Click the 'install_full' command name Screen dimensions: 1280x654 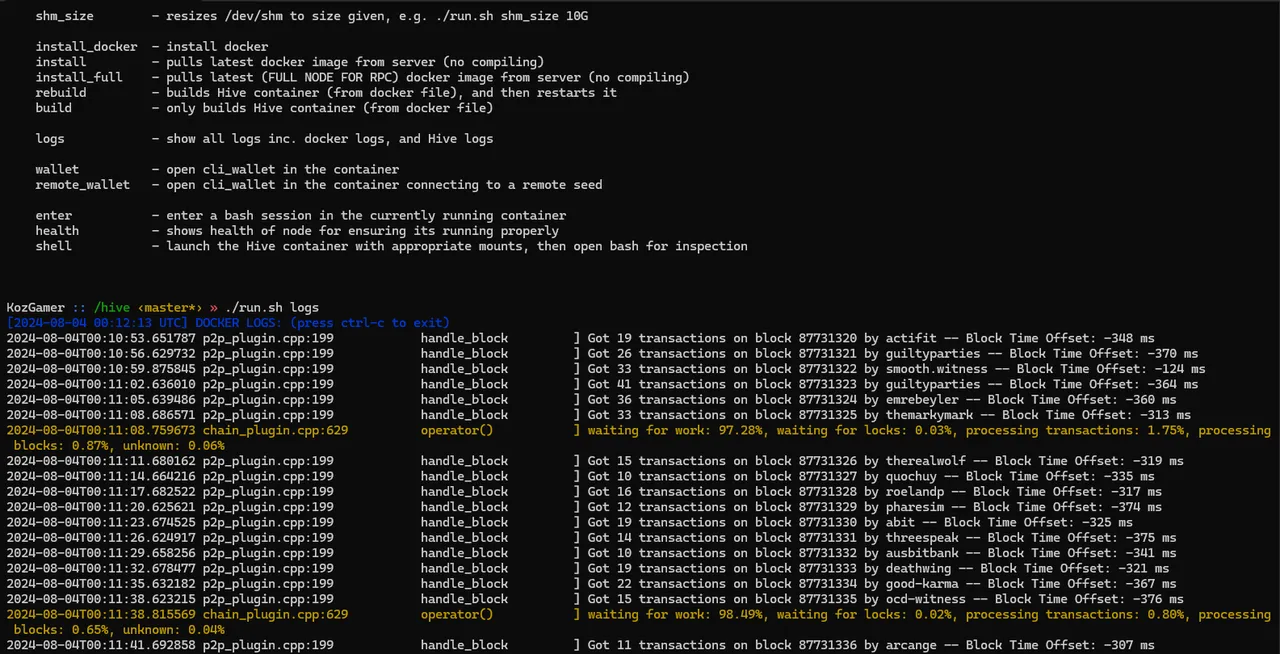(79, 77)
